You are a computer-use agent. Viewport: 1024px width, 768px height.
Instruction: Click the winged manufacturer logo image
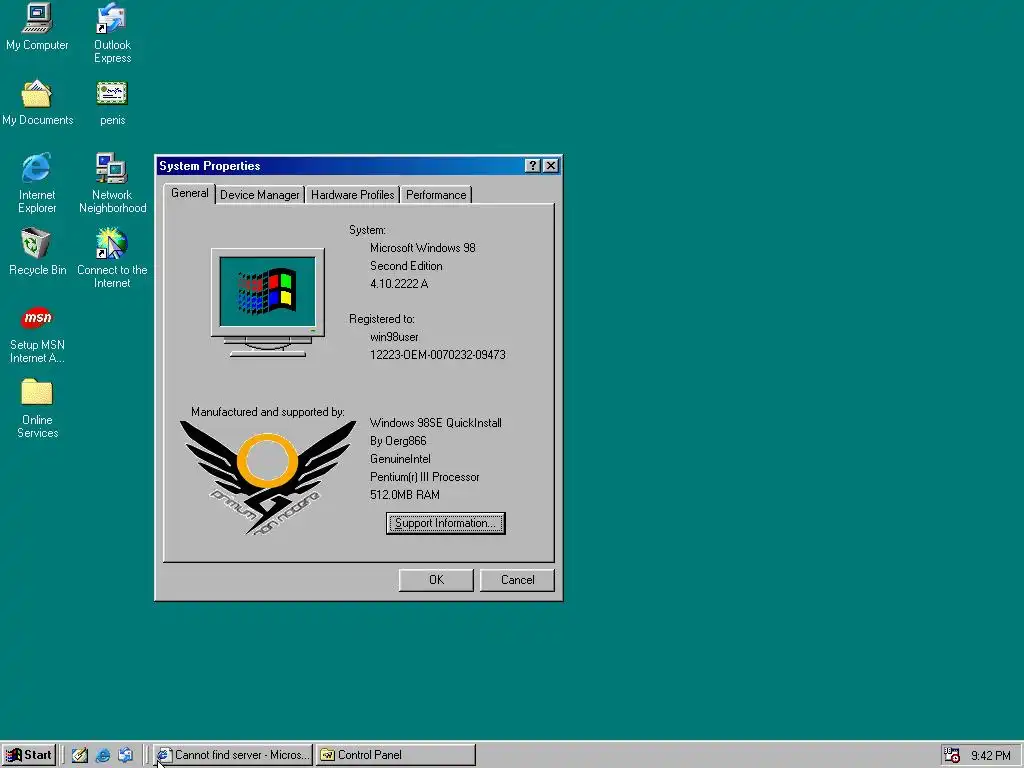268,477
